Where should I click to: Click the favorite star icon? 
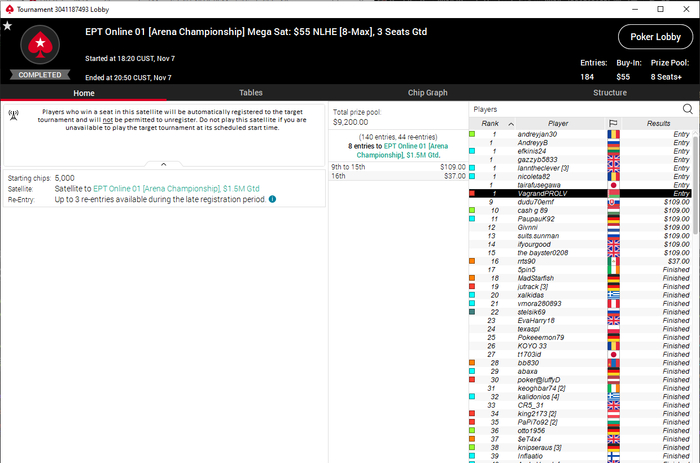coord(8,26)
